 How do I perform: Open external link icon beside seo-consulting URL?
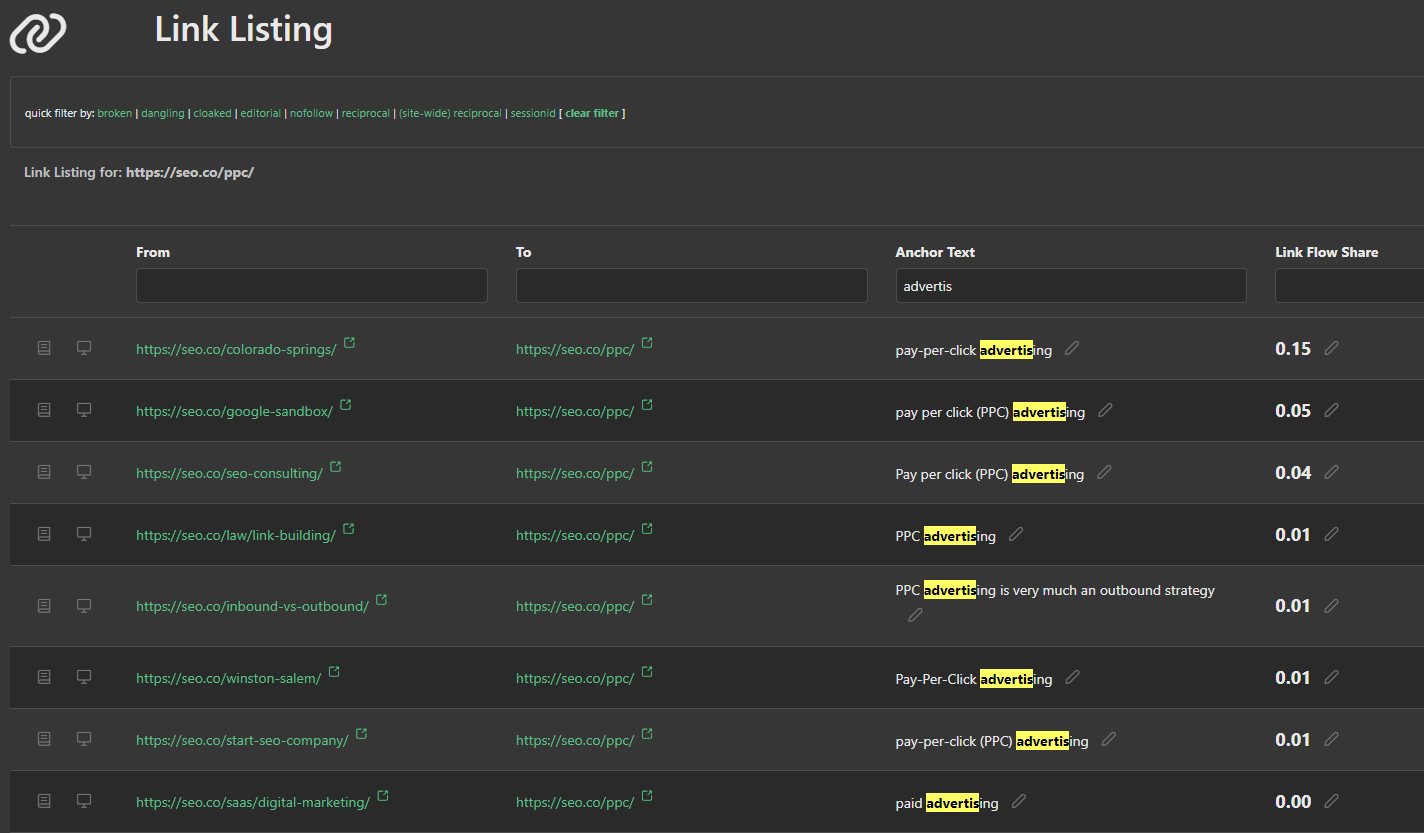(x=336, y=467)
